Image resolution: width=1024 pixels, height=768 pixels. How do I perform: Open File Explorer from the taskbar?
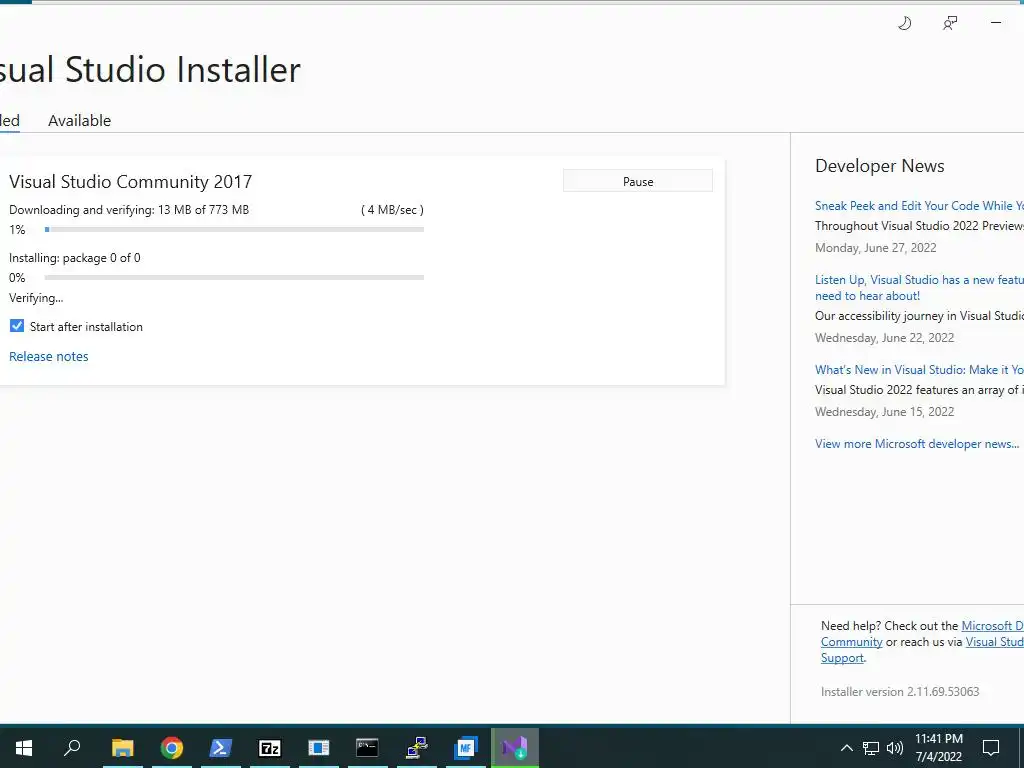pos(122,748)
